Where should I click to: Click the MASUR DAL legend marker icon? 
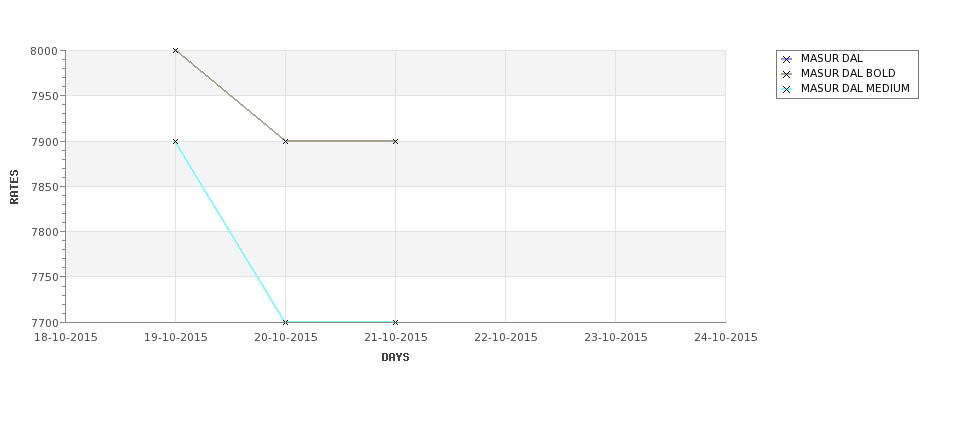click(786, 59)
